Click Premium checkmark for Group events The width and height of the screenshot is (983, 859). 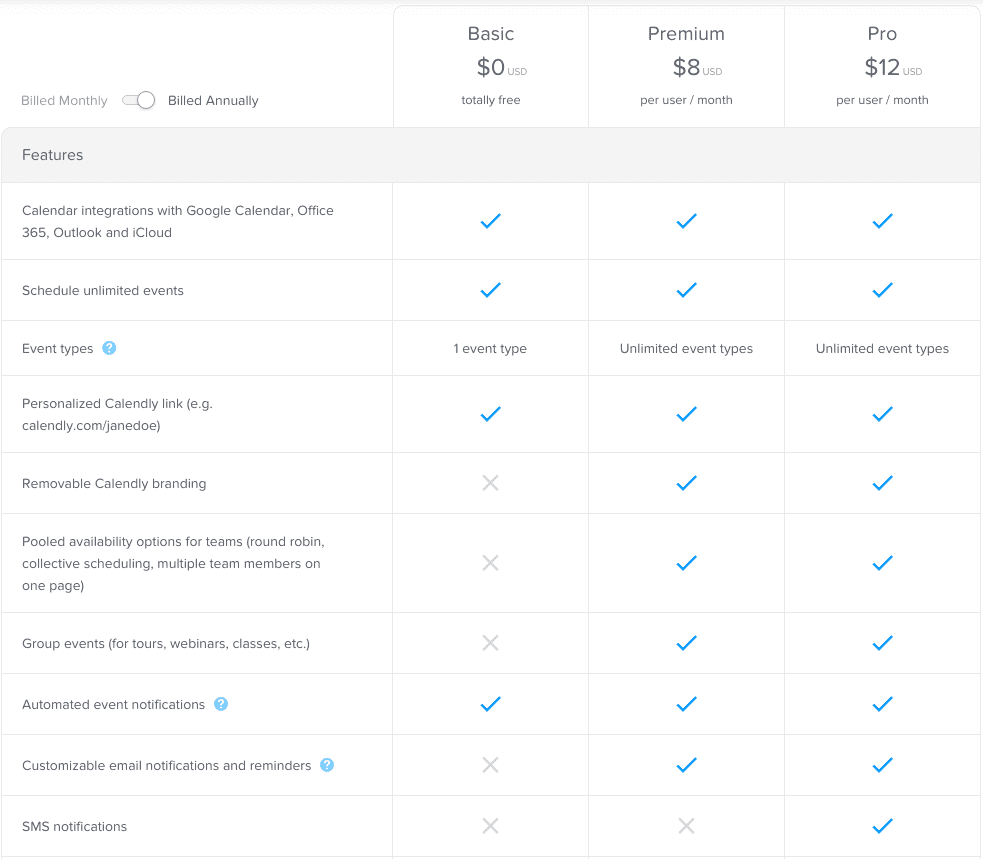(686, 643)
